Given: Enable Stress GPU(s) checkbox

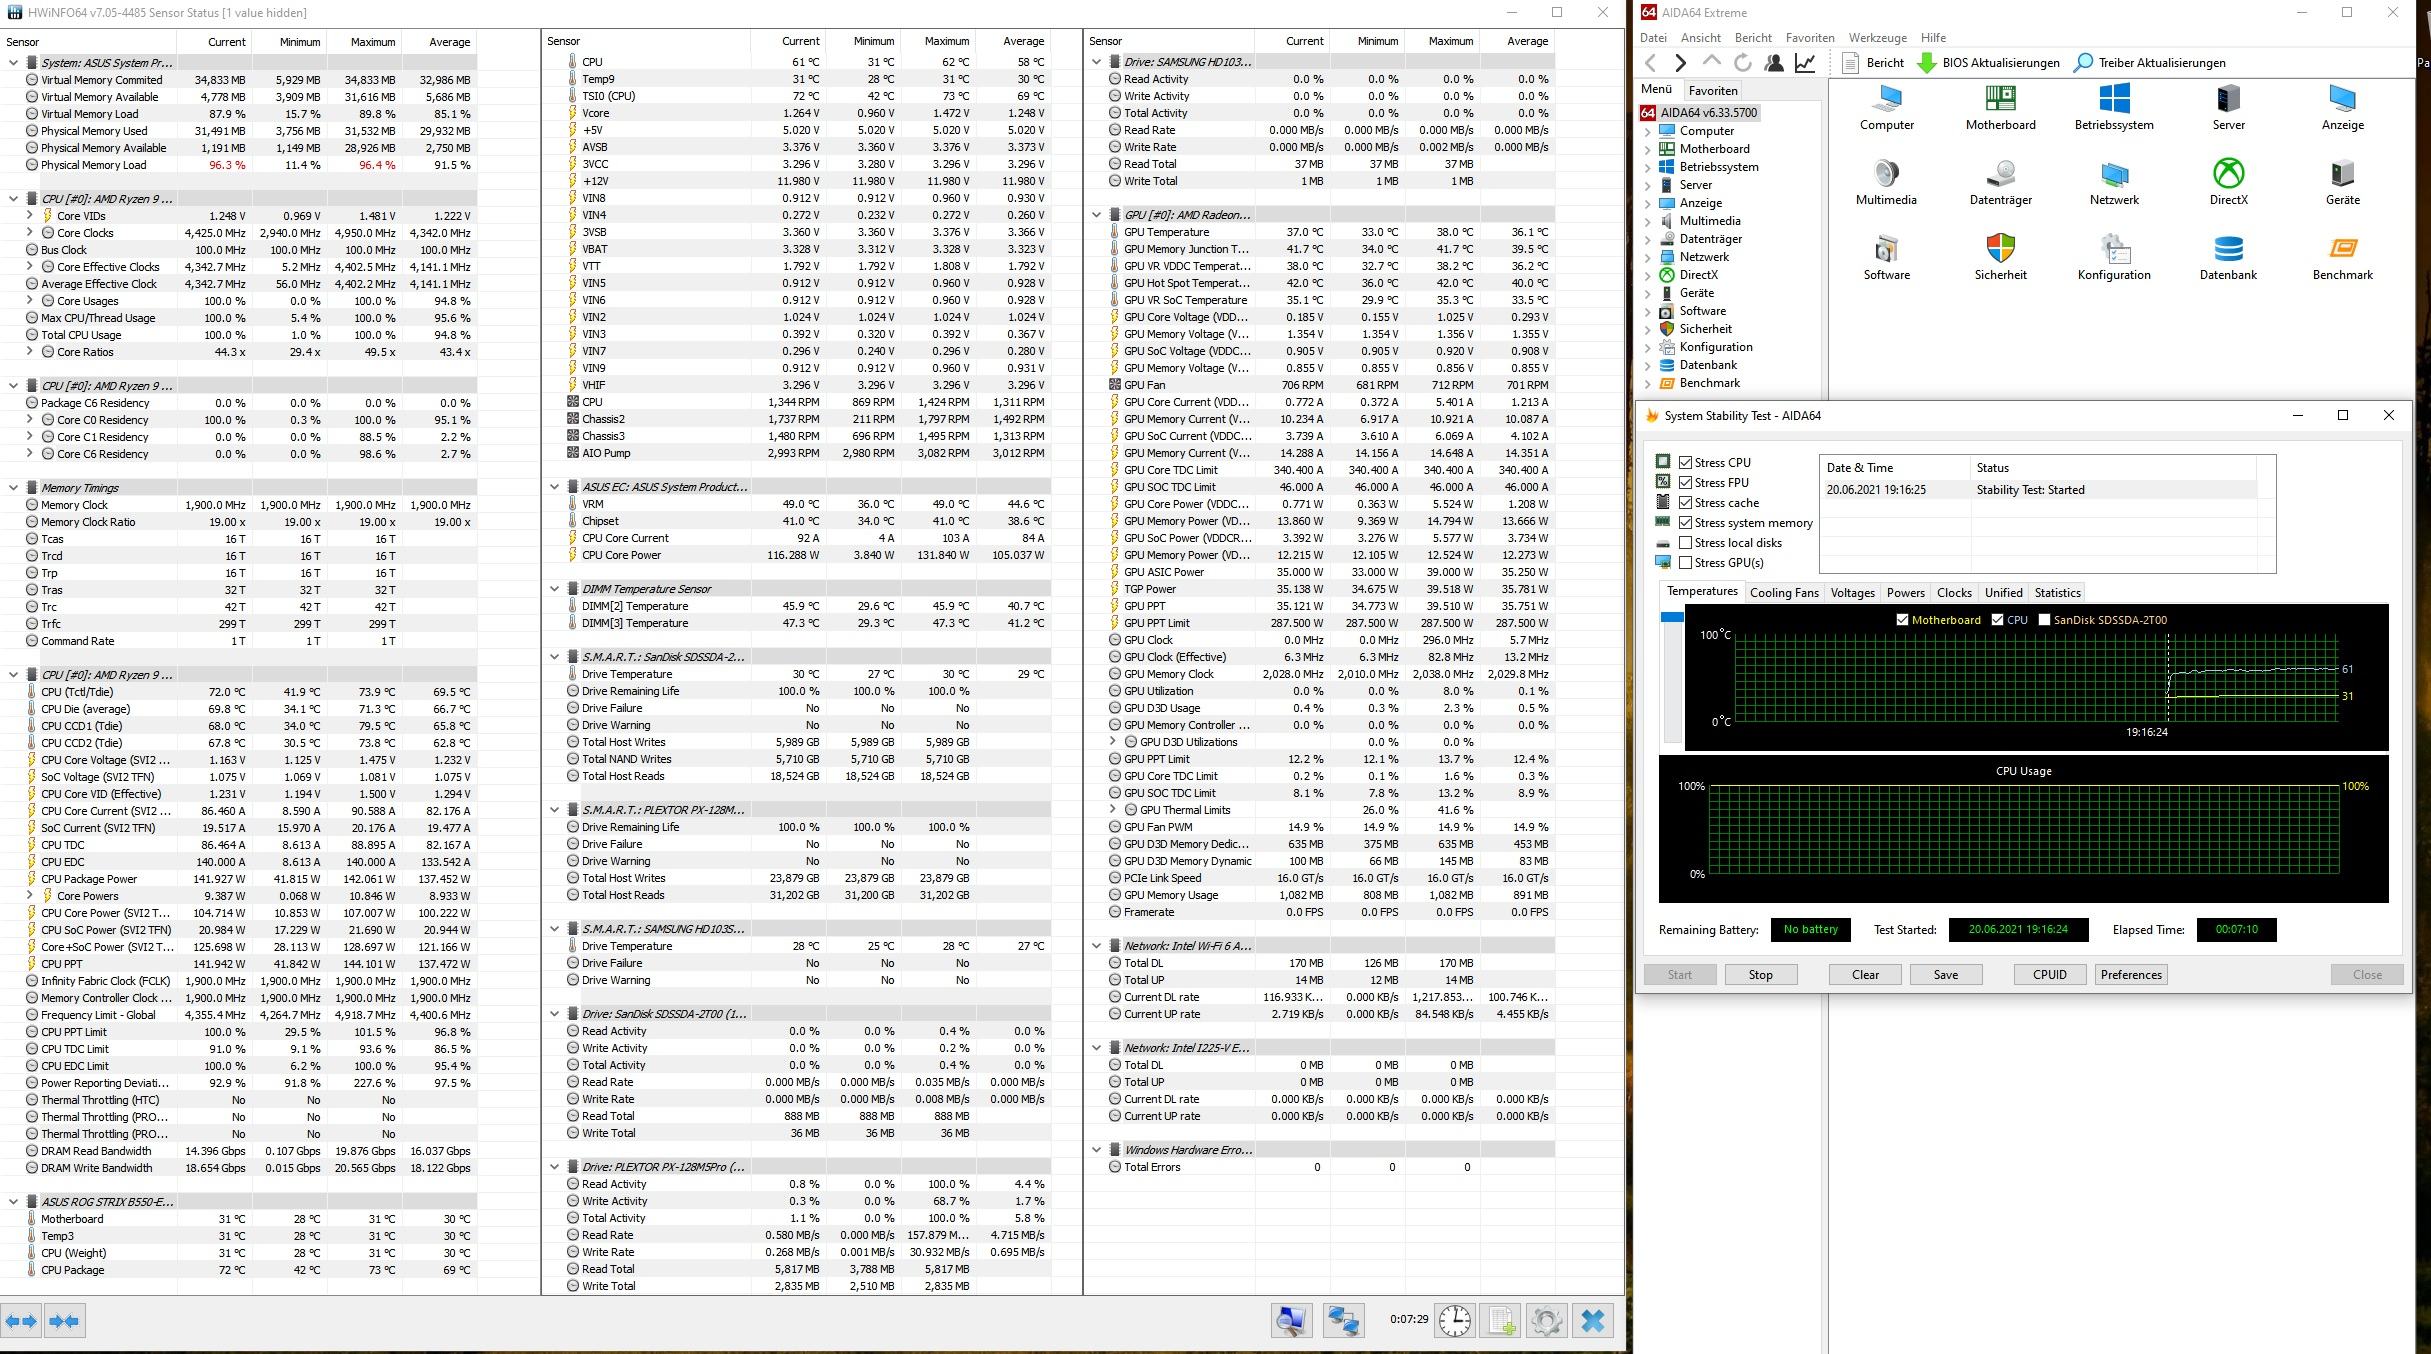Looking at the screenshot, I should pos(1686,562).
